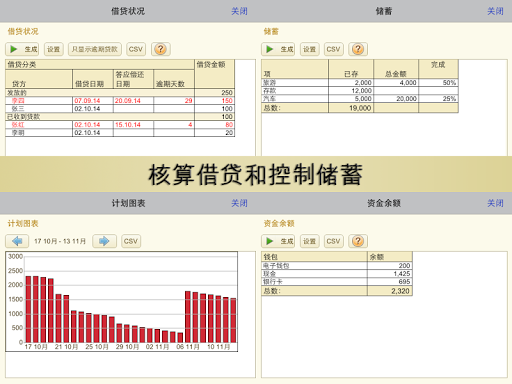Export 计划图表 data as CSV
The width and height of the screenshot is (512, 384).
131,241
